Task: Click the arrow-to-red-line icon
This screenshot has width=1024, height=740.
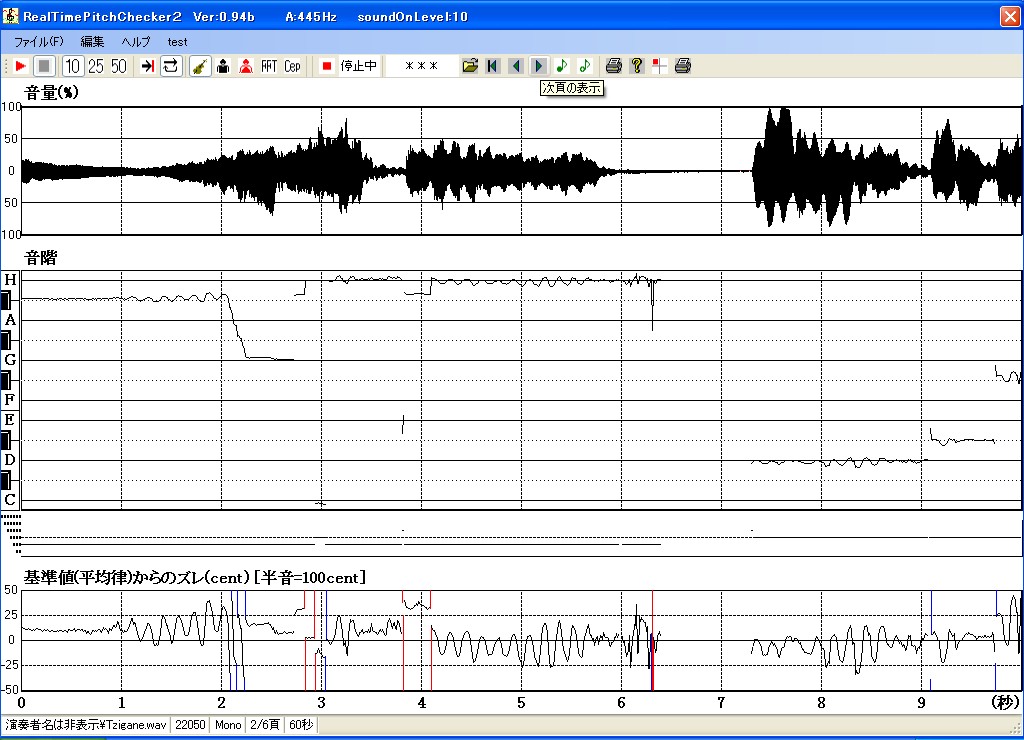Action: point(148,66)
